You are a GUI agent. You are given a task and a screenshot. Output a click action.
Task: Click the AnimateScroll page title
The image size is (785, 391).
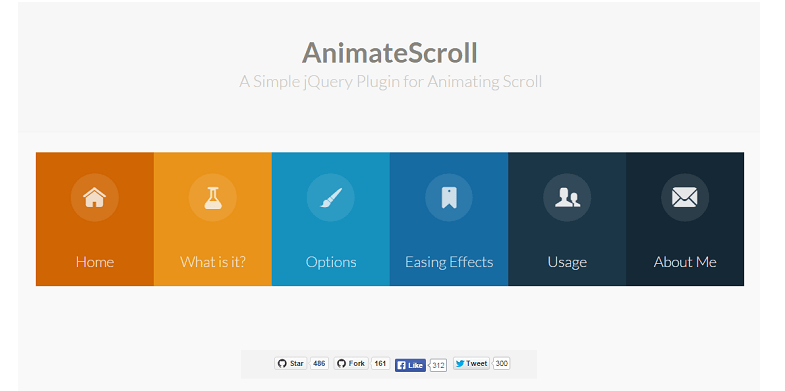pyautogui.click(x=389, y=53)
